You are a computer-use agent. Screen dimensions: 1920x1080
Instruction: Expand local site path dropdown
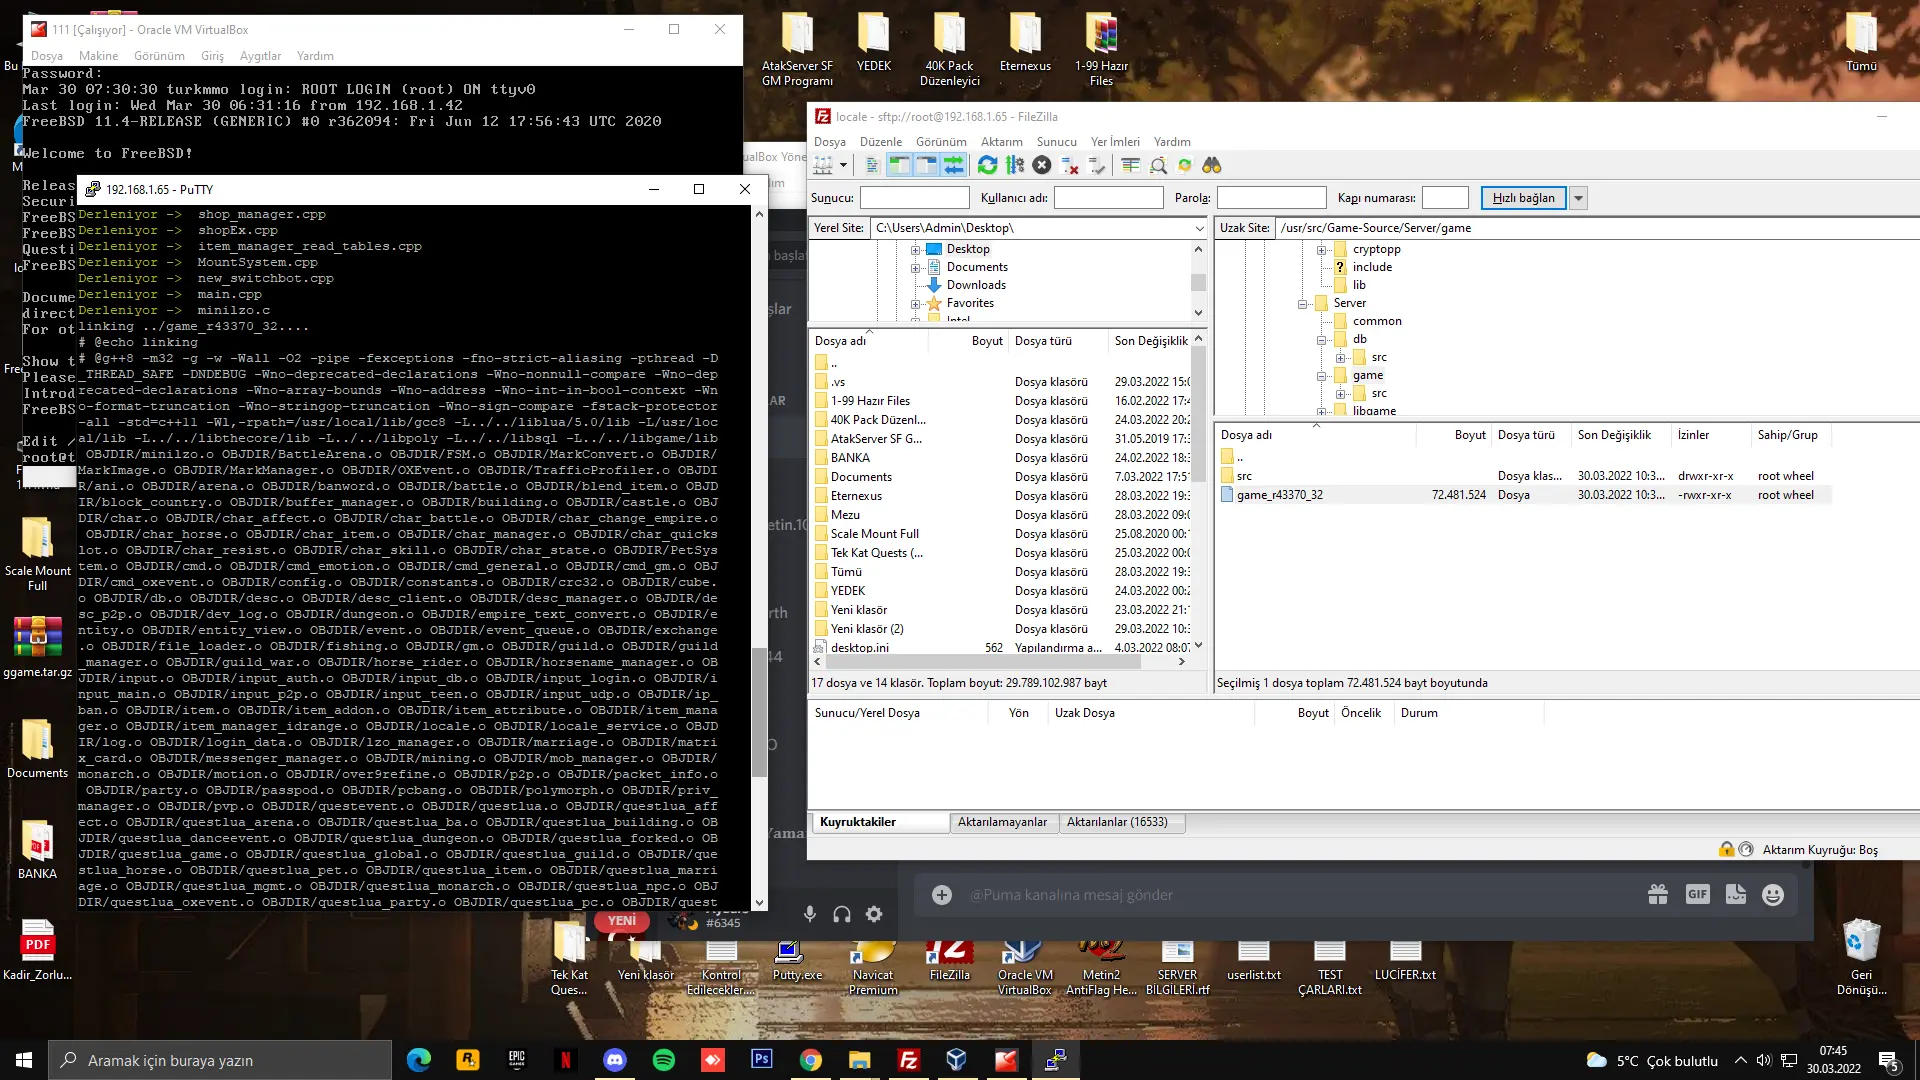tap(1199, 228)
